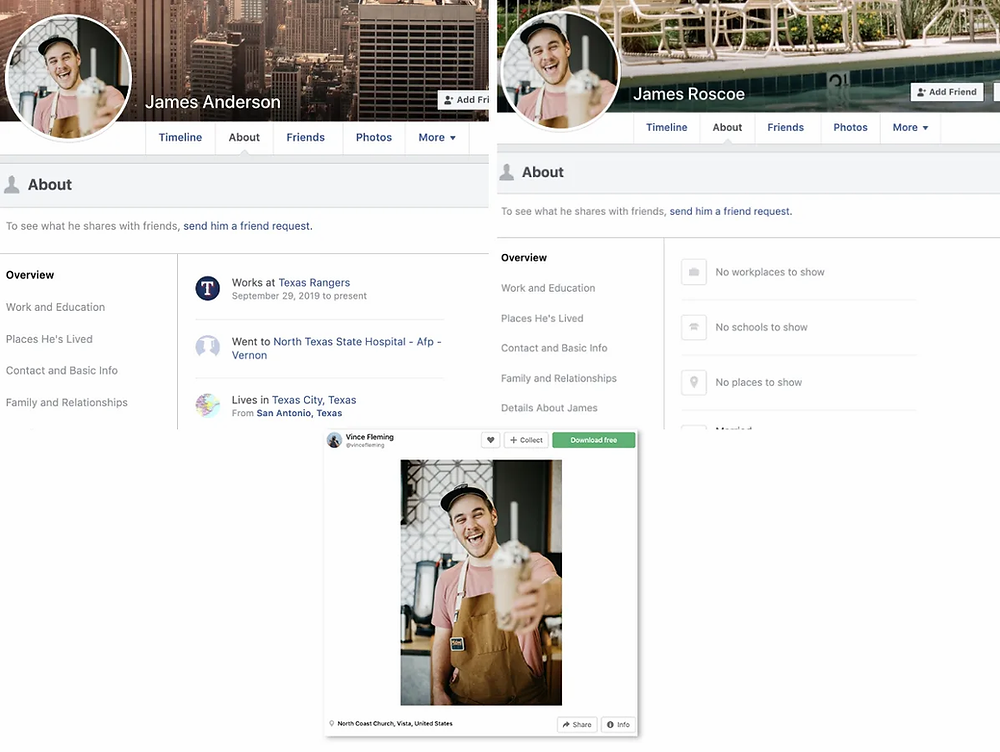
Task: Open Places He's Lived in Anderson sidebar
Action: tap(49, 339)
